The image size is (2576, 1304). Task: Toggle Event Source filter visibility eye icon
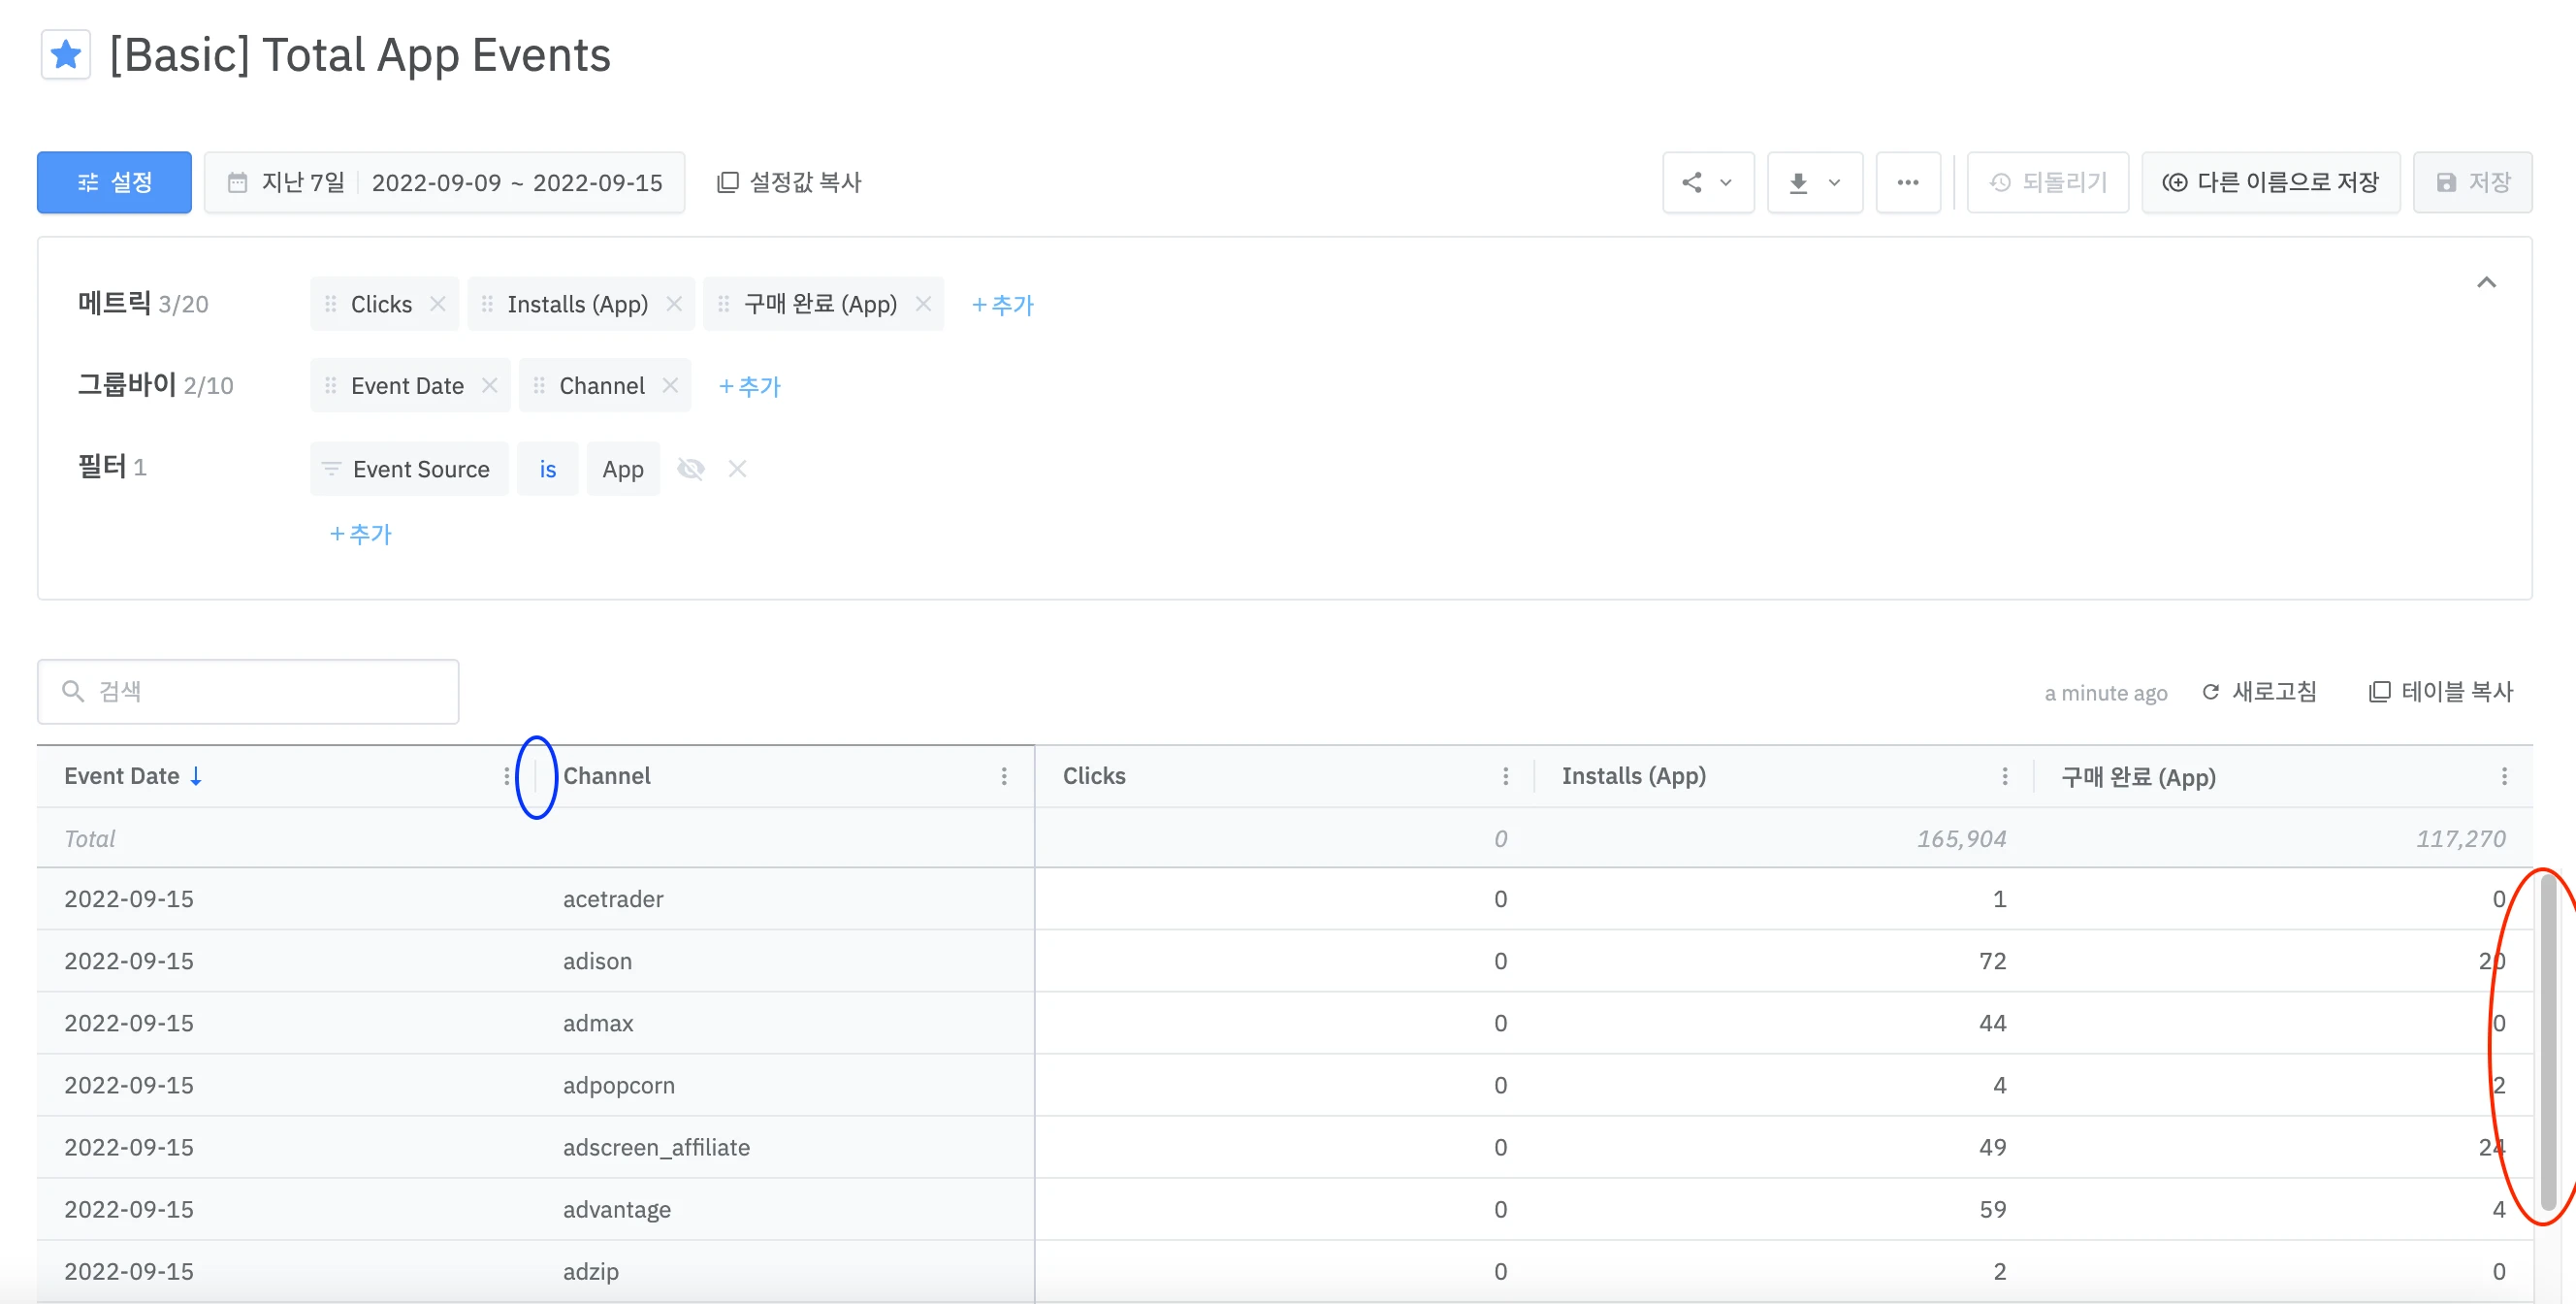(690, 469)
